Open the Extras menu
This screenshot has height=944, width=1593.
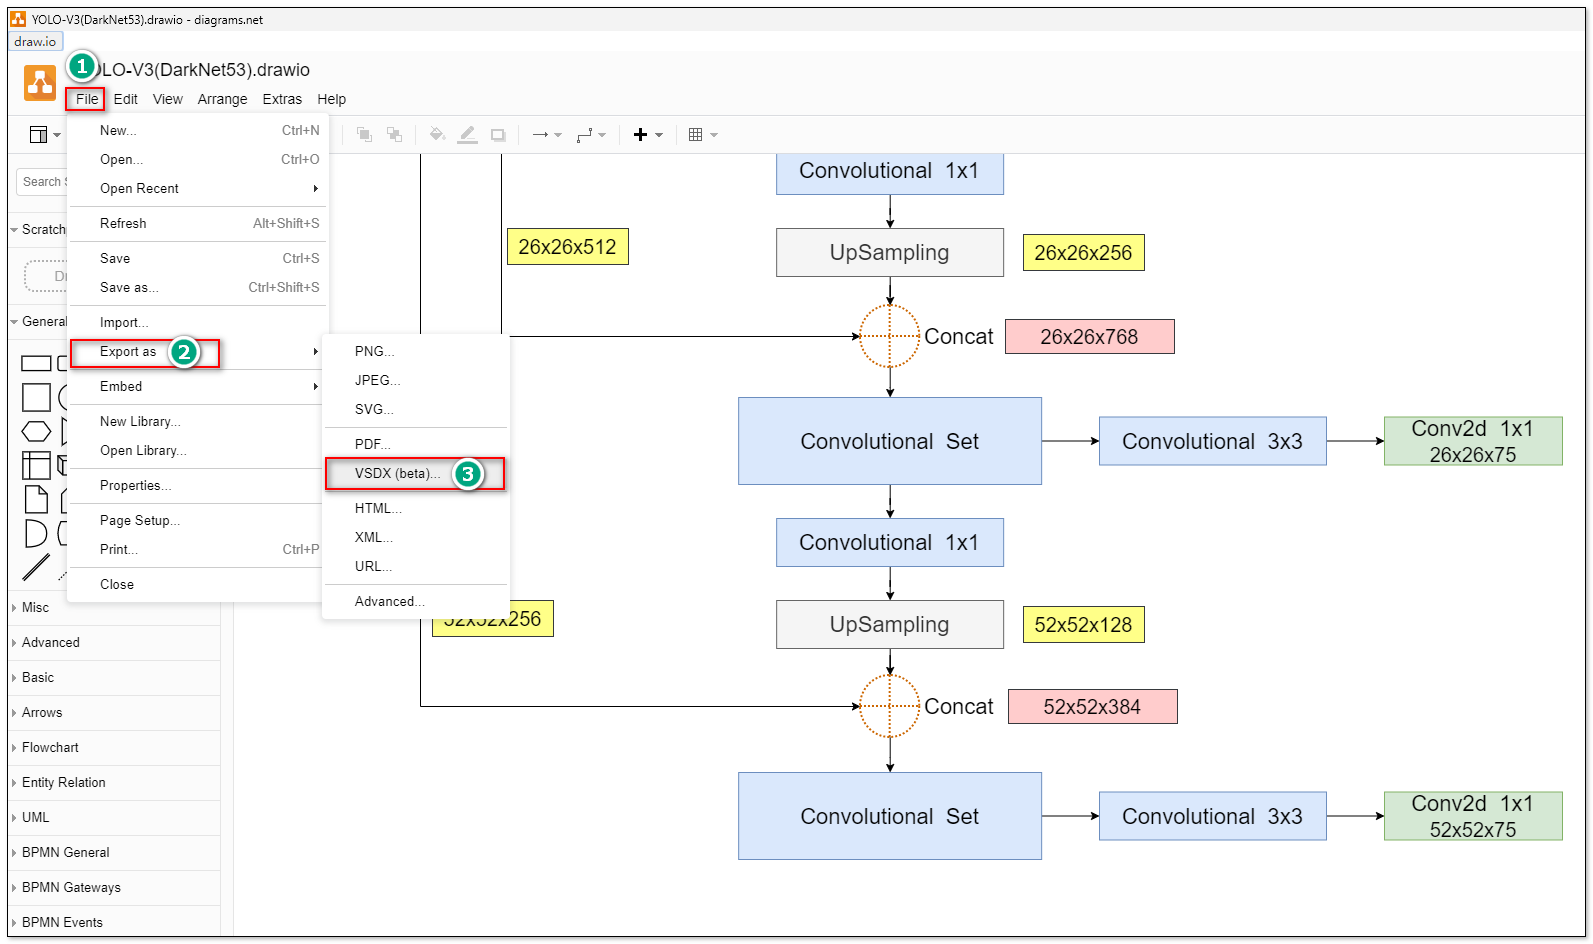282,99
